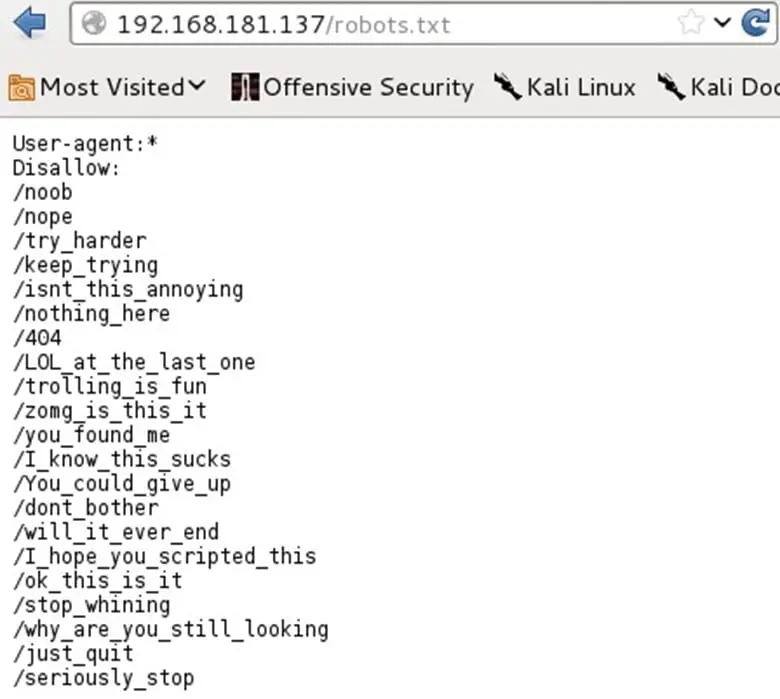This screenshot has height=699, width=780.
Task: Click the /I_hope_you_scripted_this line
Action: point(164,556)
